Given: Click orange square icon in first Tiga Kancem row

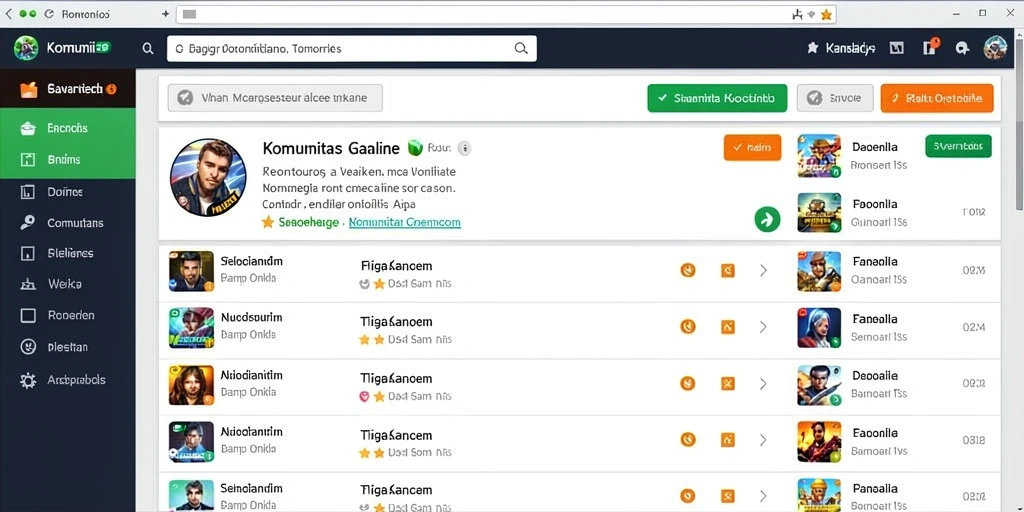Looking at the screenshot, I should 728,270.
